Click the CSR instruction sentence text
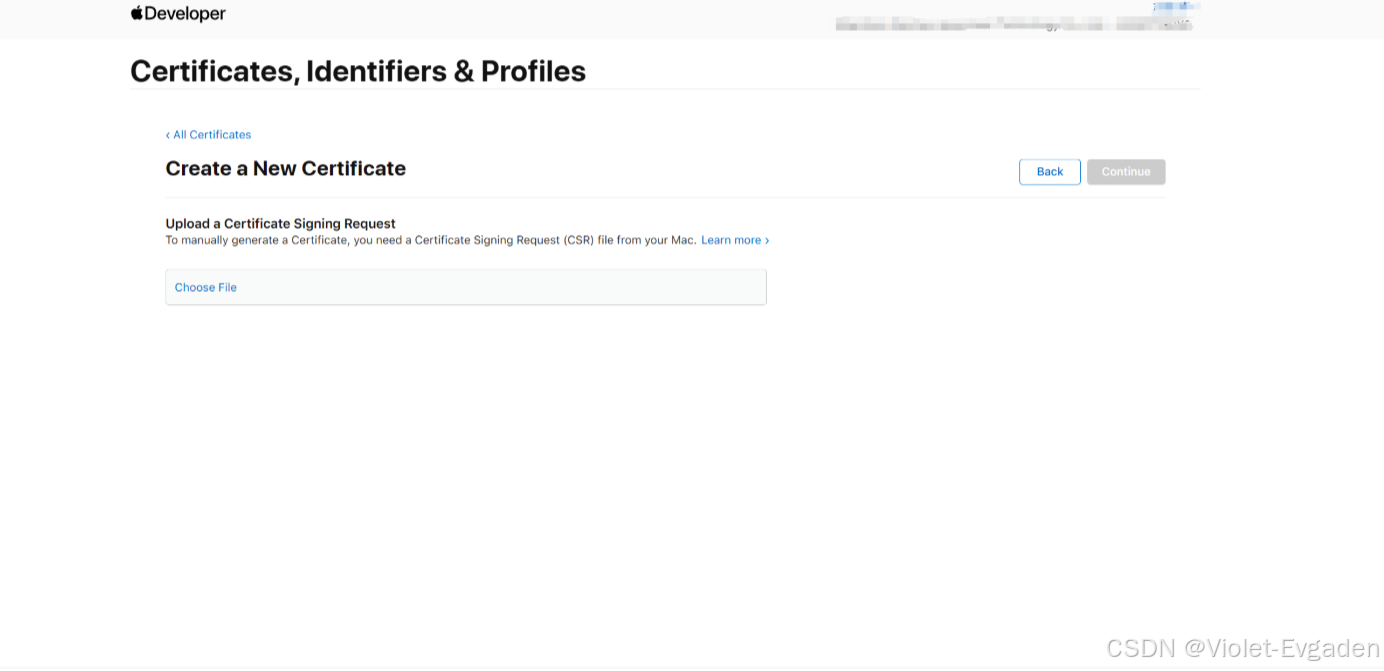 click(430, 241)
